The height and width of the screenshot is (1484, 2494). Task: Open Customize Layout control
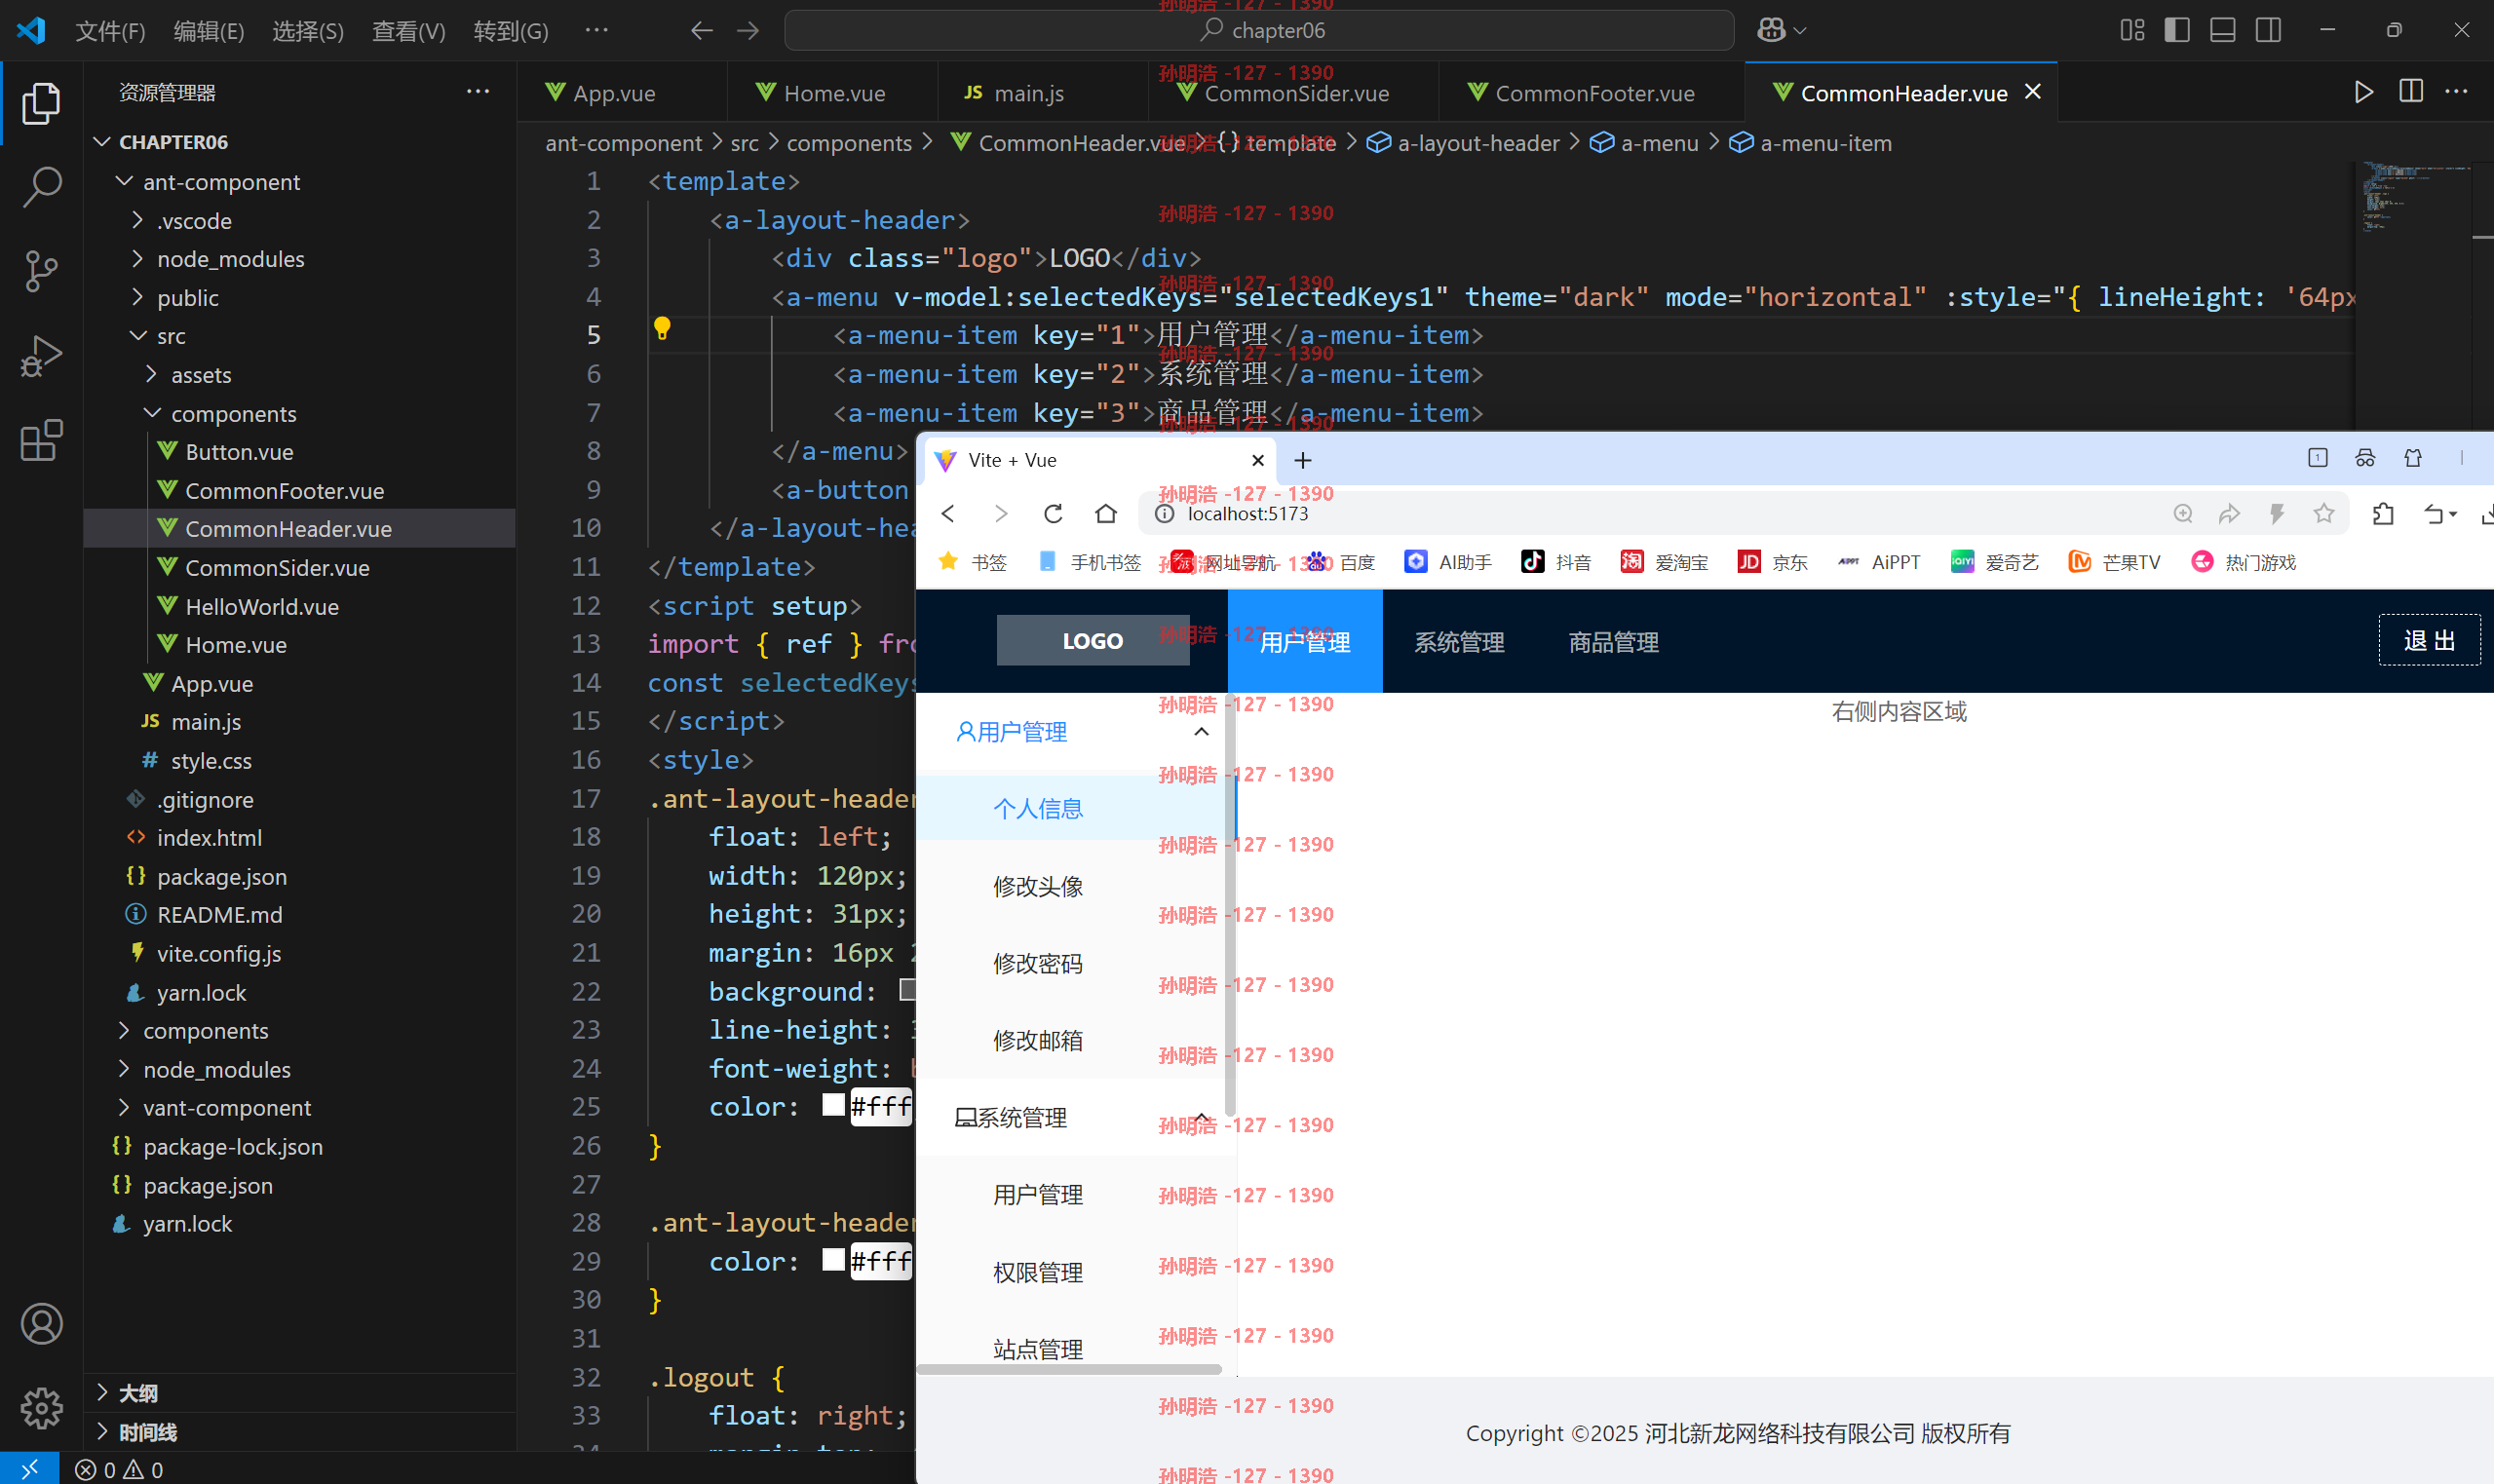coord(2132,30)
